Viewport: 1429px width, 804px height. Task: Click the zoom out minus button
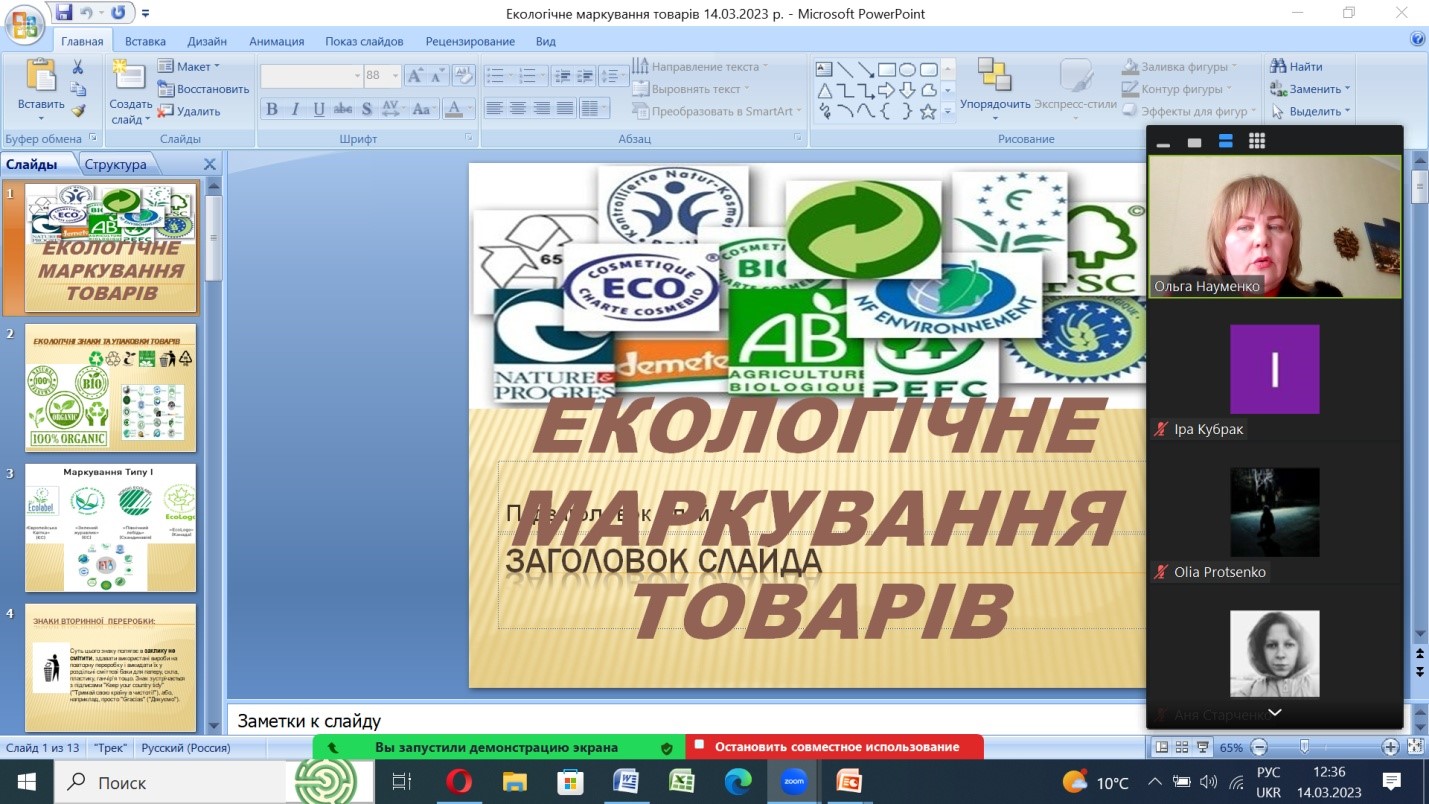click(x=1259, y=747)
